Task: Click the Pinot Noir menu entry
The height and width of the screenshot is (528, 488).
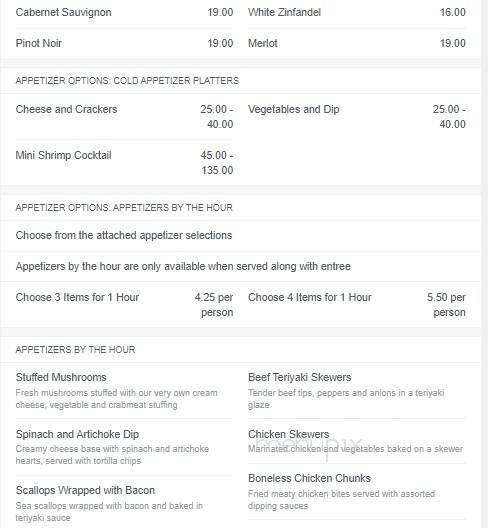Action: click(x=38, y=43)
